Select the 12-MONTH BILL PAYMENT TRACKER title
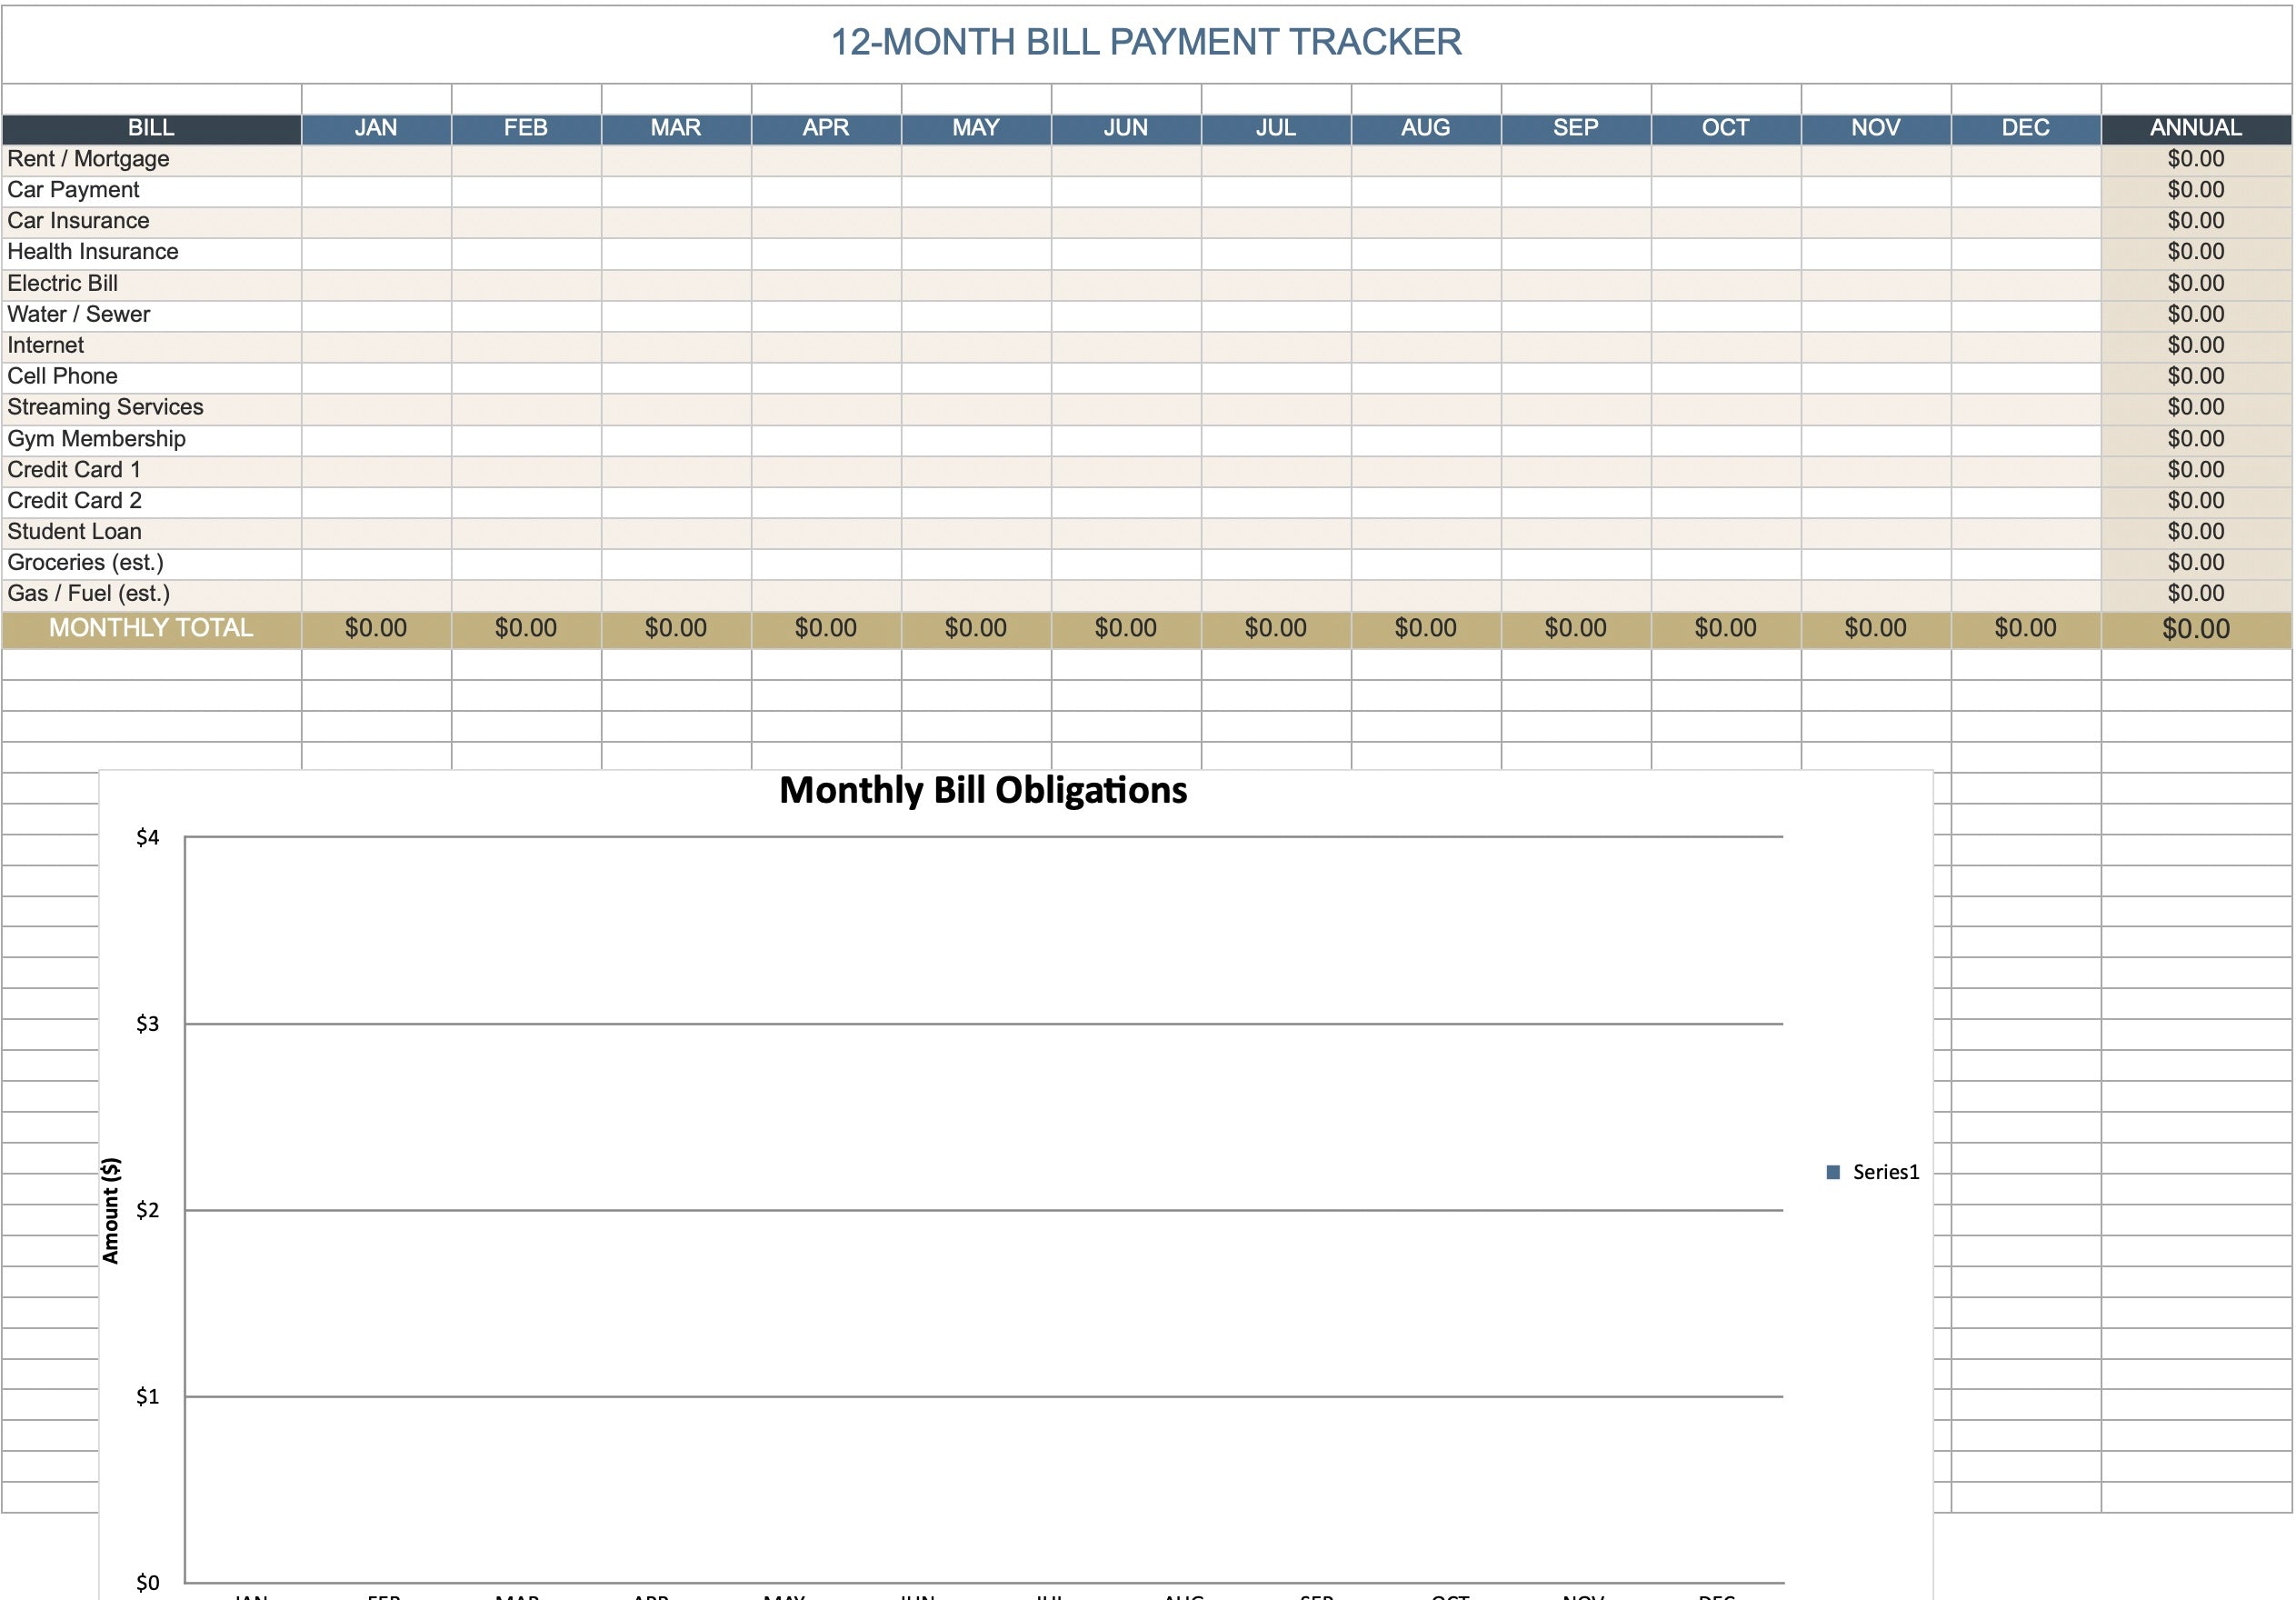This screenshot has height=1600, width=2296. coord(1146,42)
